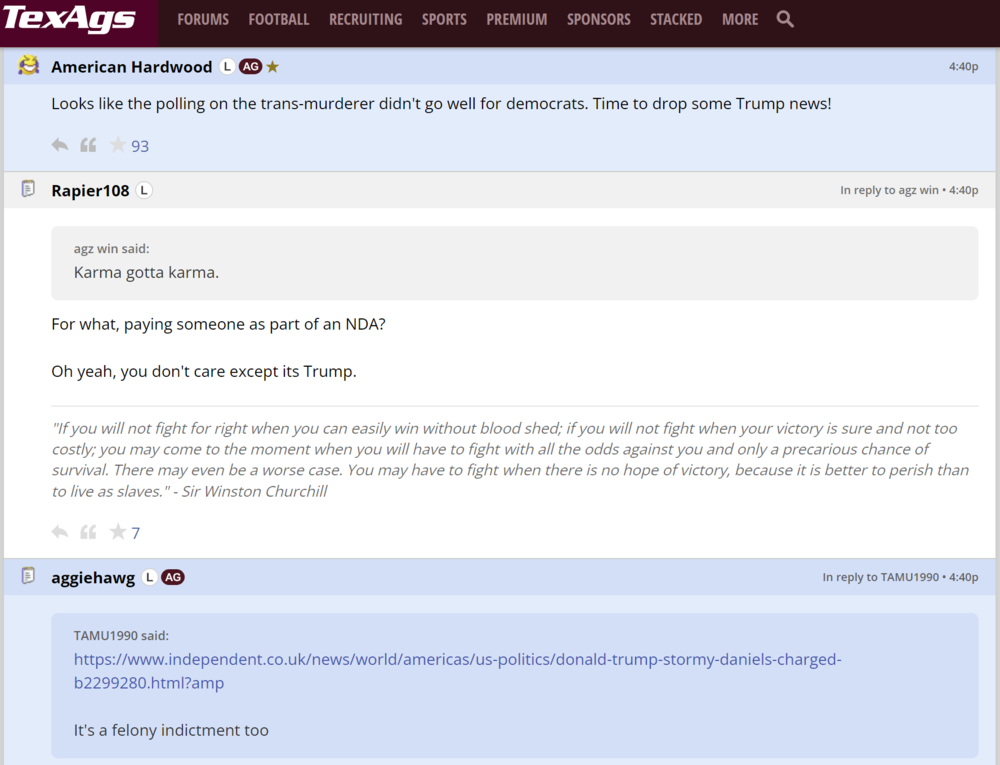1000x765 pixels.
Task: Click AG badge next to aggiehawg
Action: tap(173, 577)
